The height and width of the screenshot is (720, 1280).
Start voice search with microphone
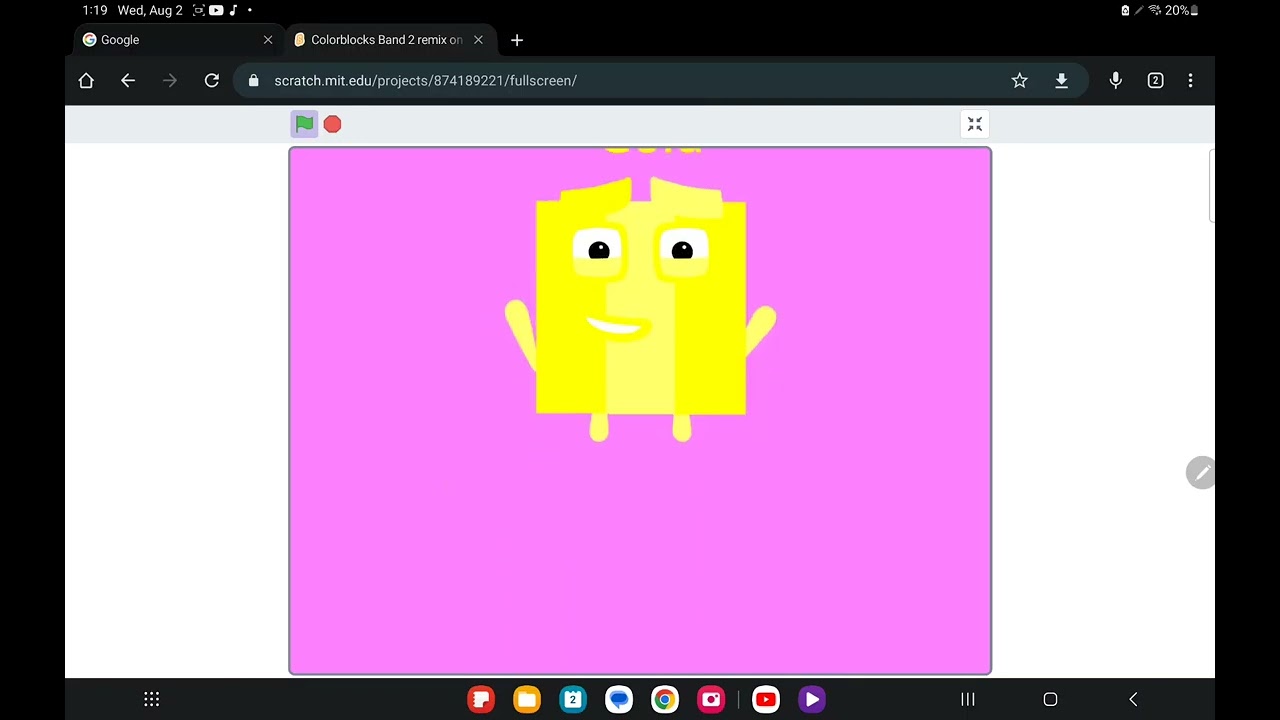pos(1116,80)
